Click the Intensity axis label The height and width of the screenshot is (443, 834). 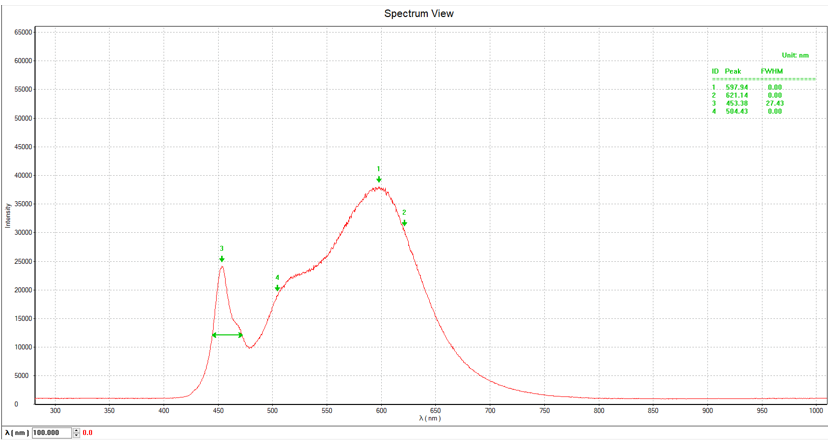pos(8,215)
